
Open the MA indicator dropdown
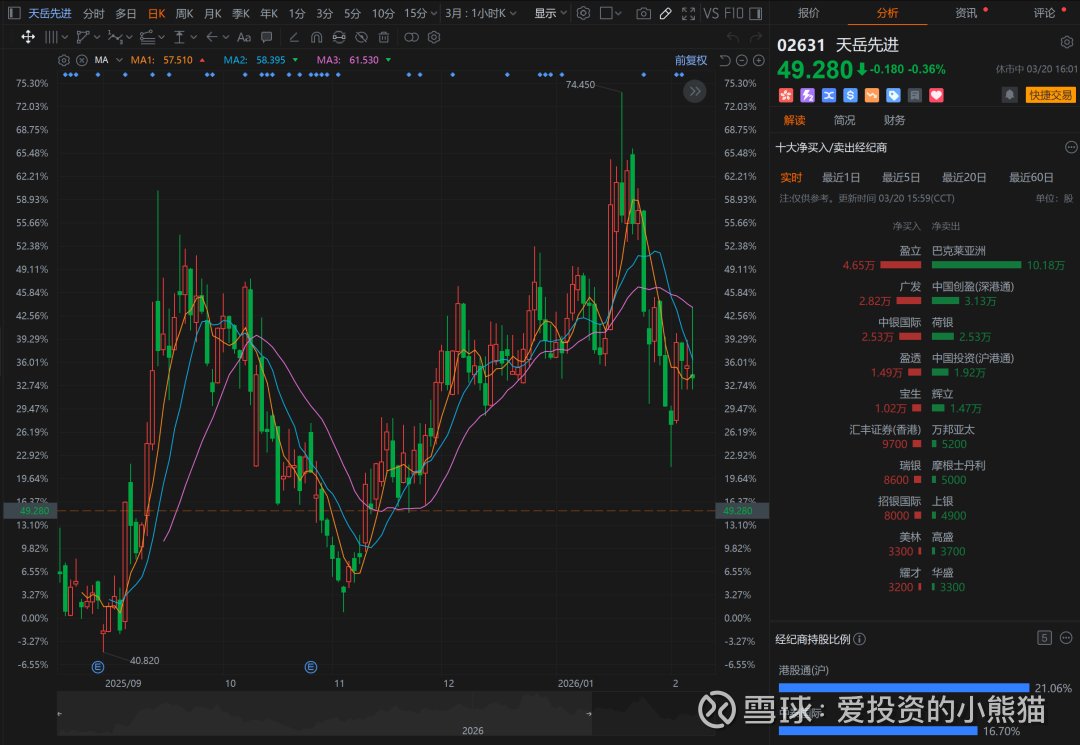coord(106,60)
